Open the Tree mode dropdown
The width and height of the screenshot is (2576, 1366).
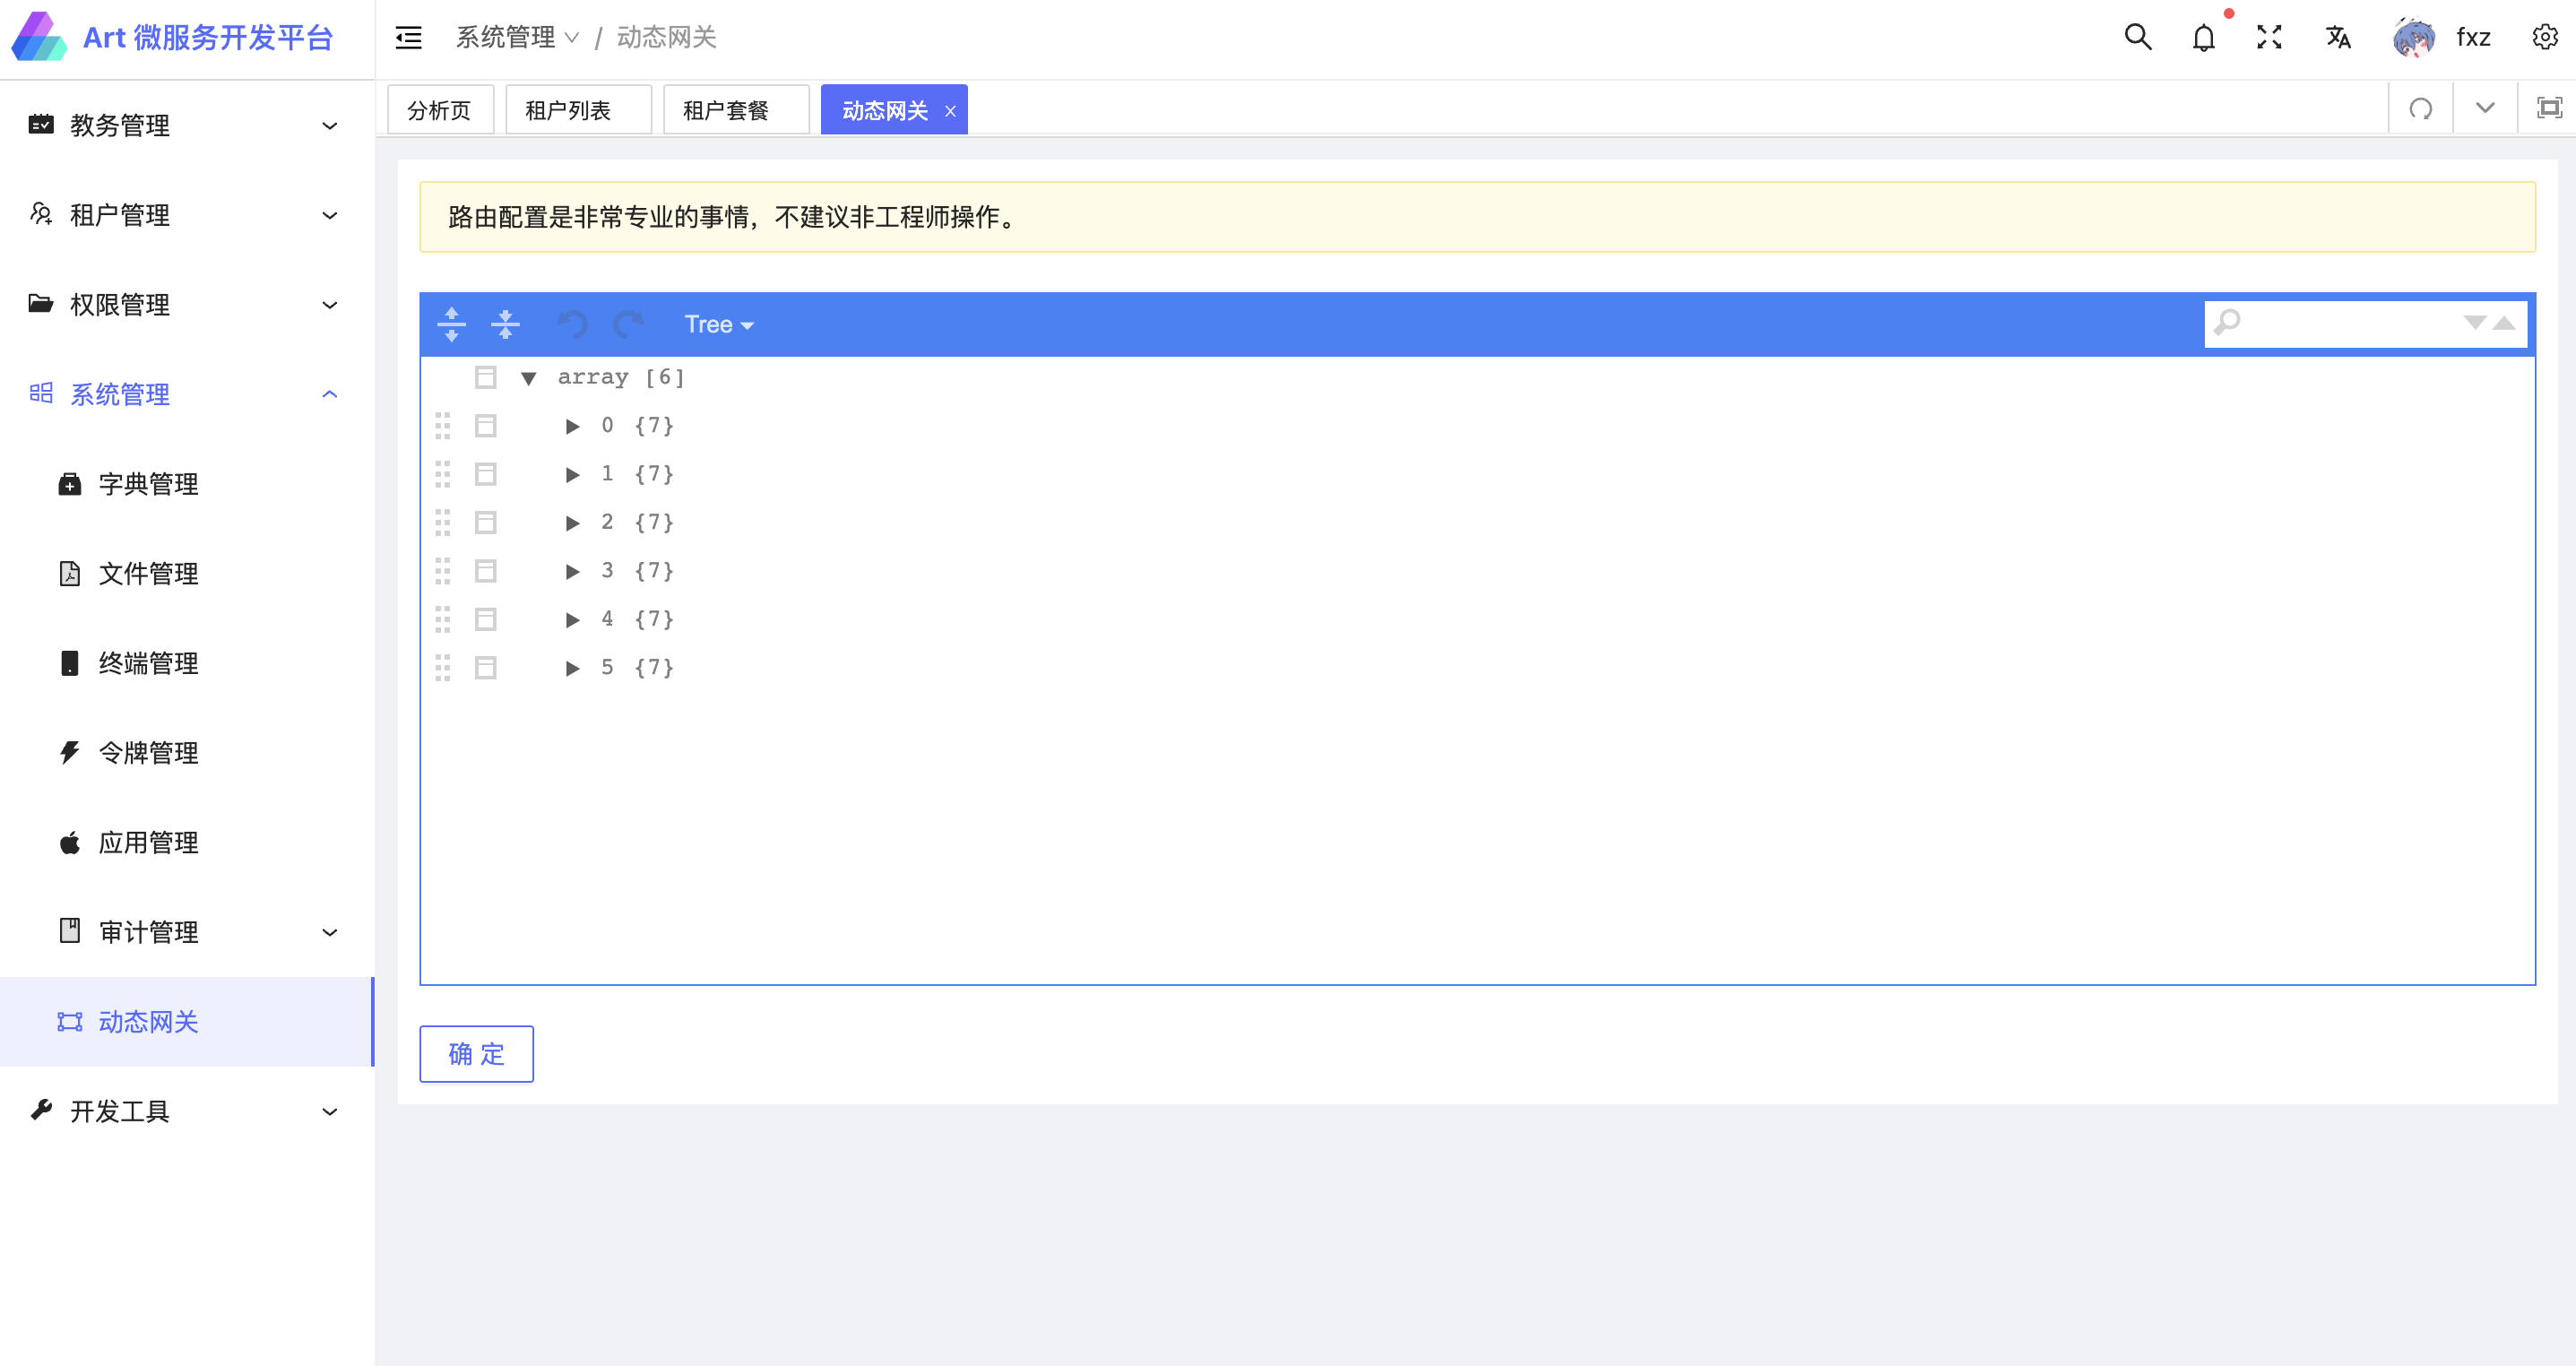tap(718, 324)
